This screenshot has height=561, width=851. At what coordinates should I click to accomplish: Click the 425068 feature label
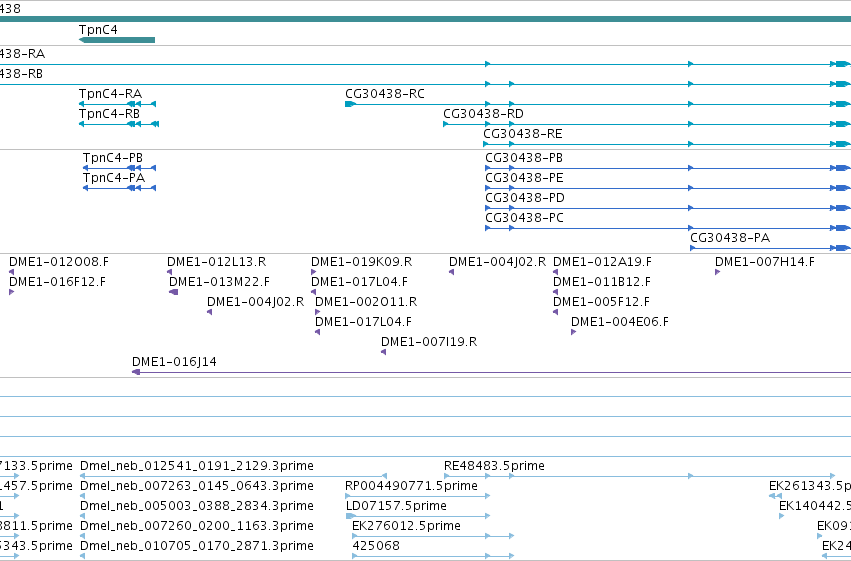tap(376, 546)
